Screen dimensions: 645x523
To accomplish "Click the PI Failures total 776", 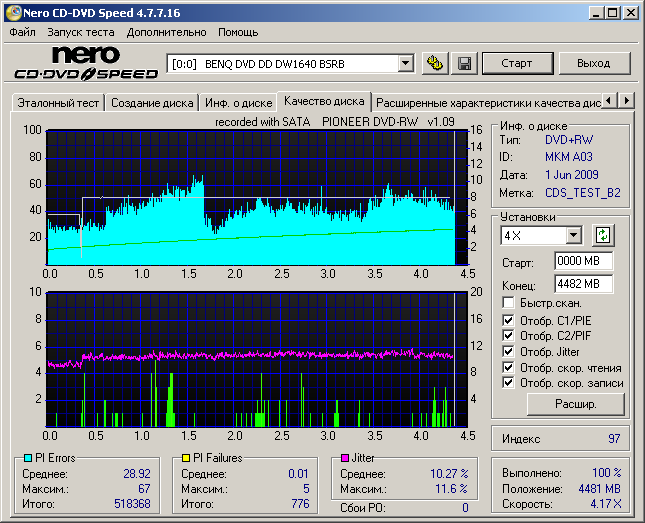I will coord(300,504).
